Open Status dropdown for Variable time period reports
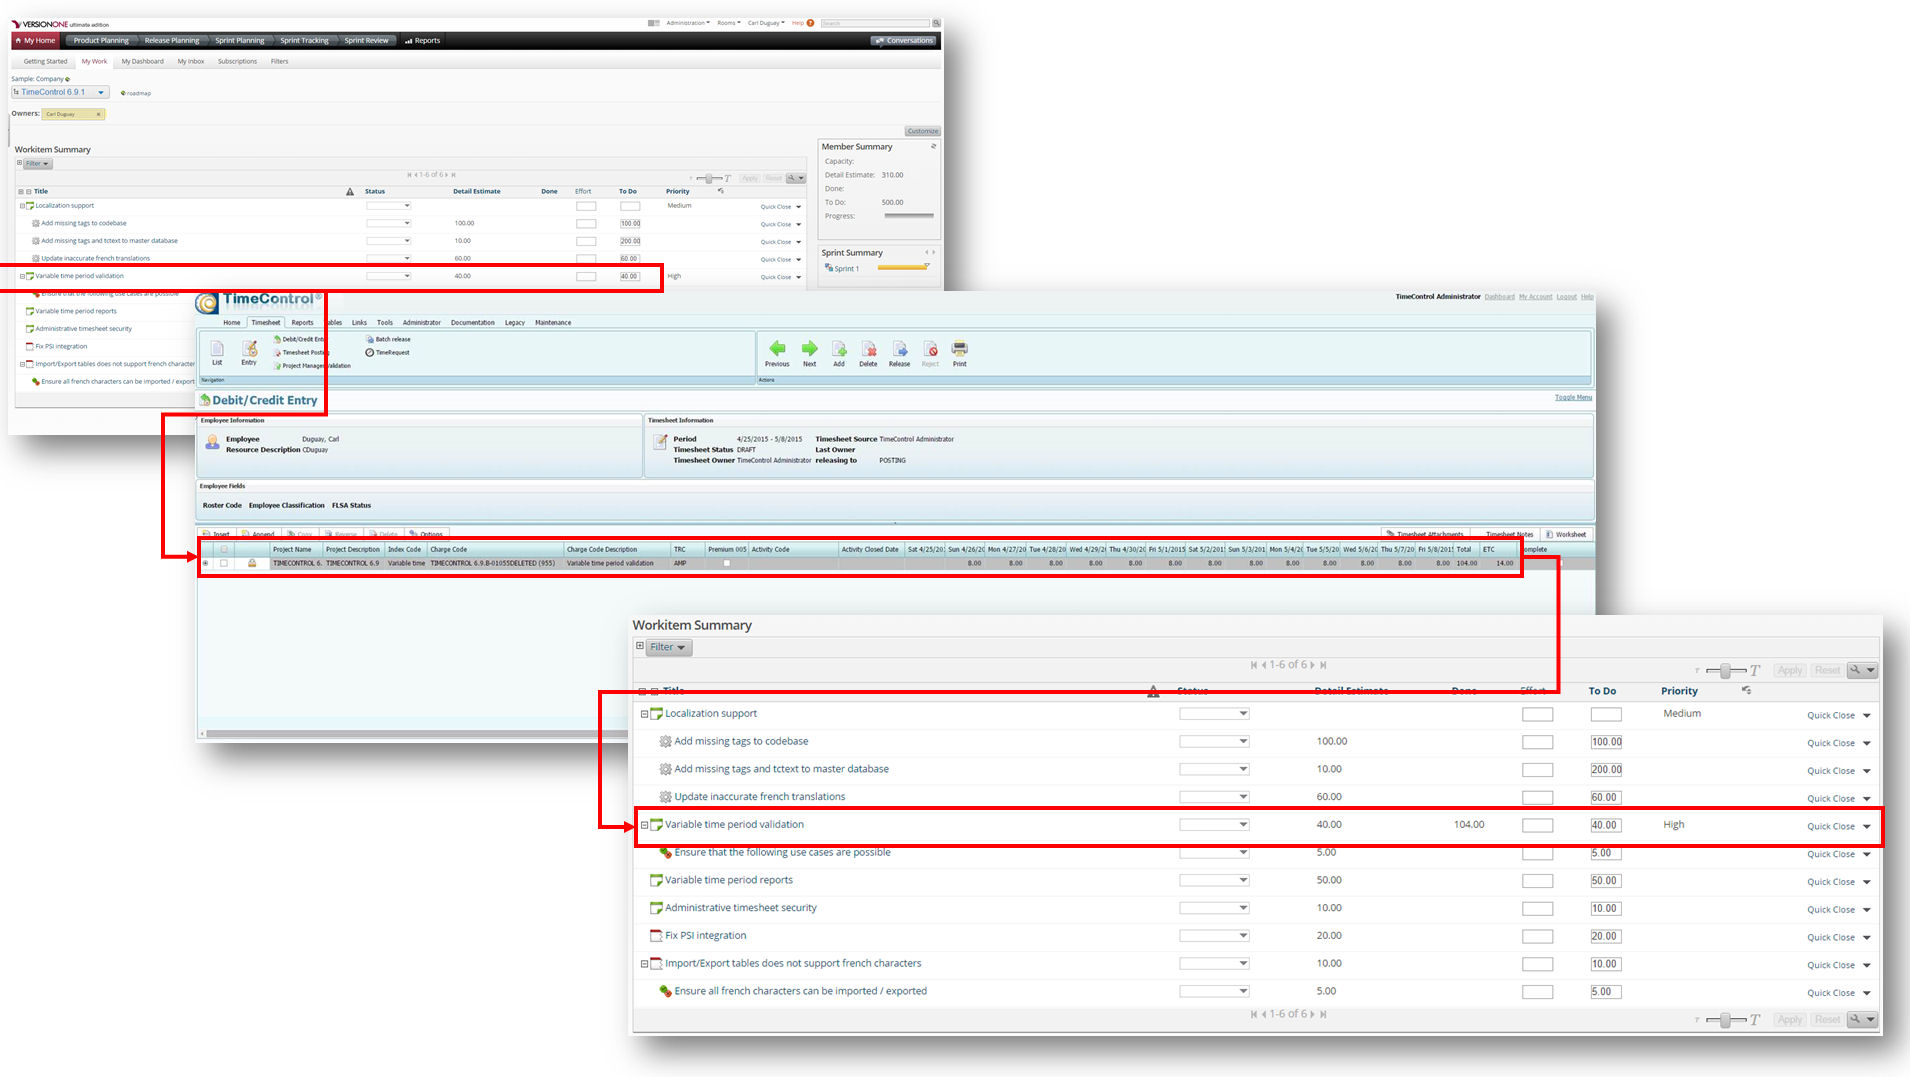 tap(1214, 880)
